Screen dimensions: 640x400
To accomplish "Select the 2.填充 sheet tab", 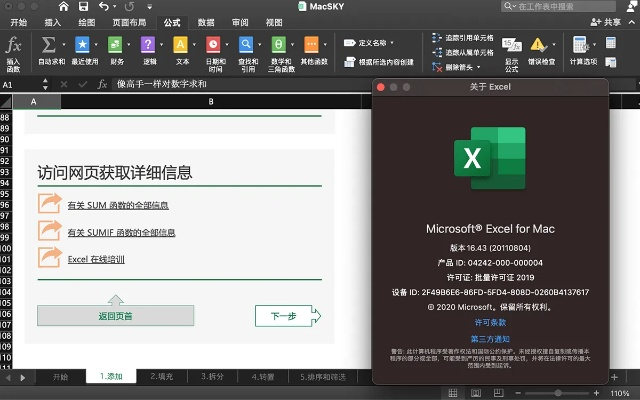I will tap(161, 377).
